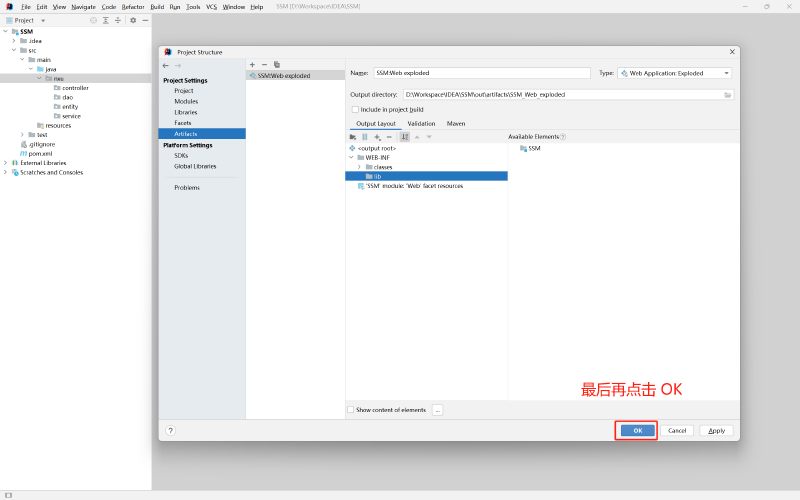This screenshot has height=500, width=800.
Task: Open the VCS menu
Action: tap(211, 7)
